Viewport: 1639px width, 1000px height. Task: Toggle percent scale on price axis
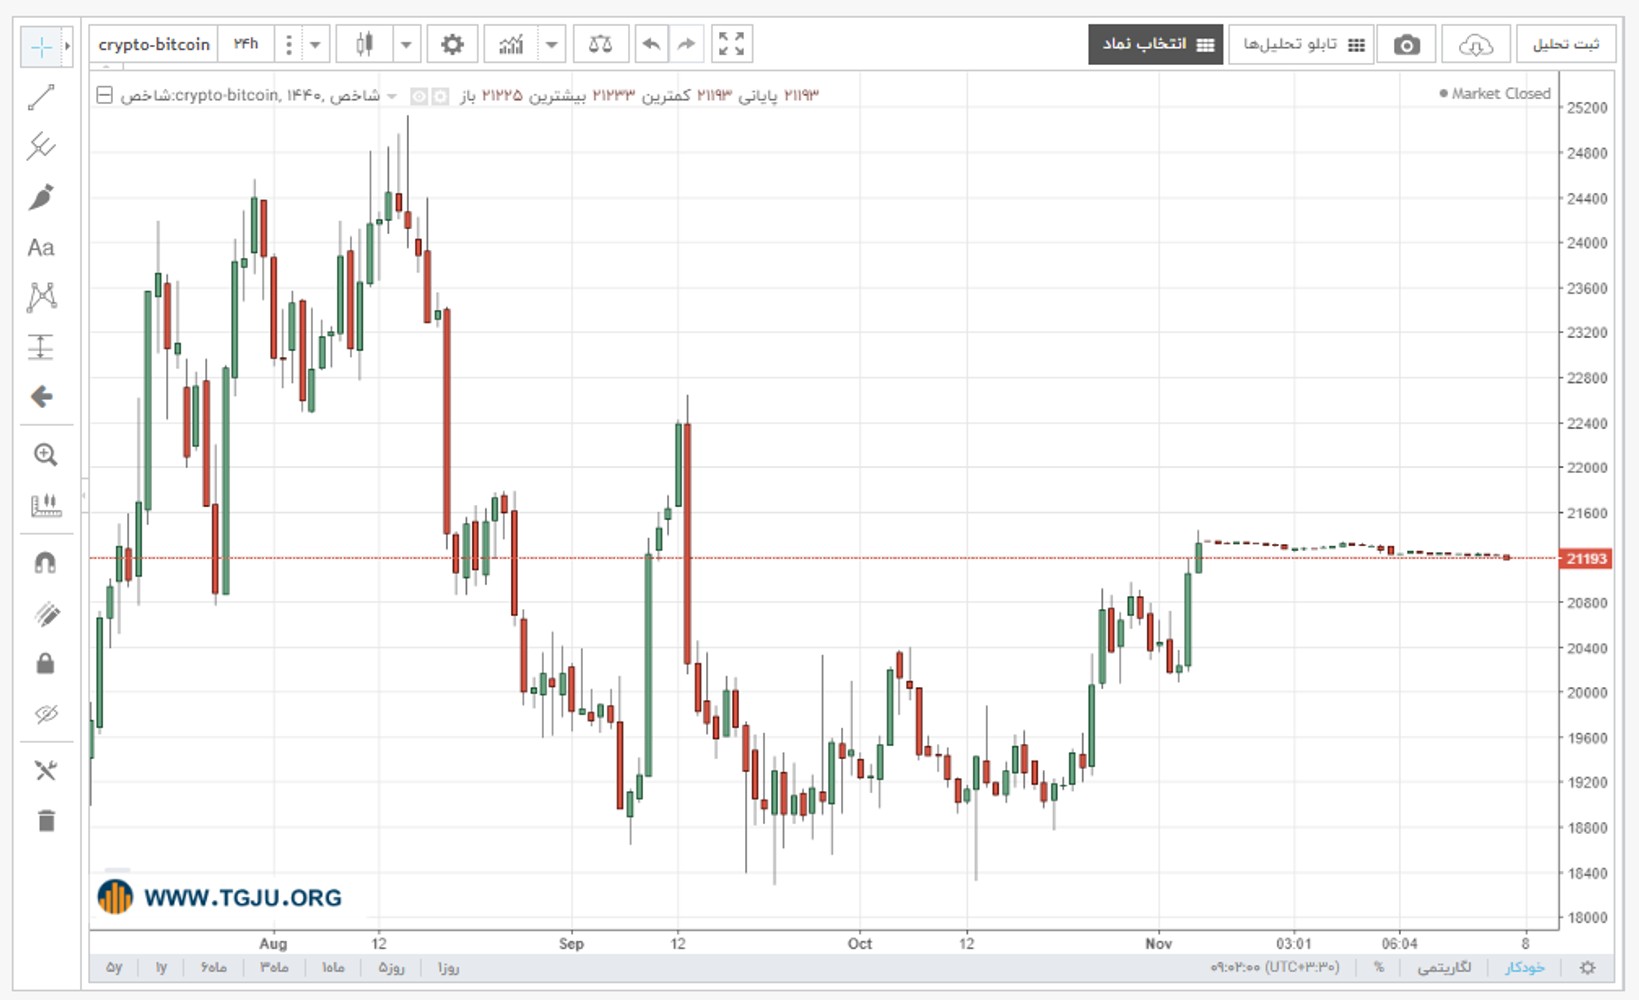pyautogui.click(x=1379, y=967)
